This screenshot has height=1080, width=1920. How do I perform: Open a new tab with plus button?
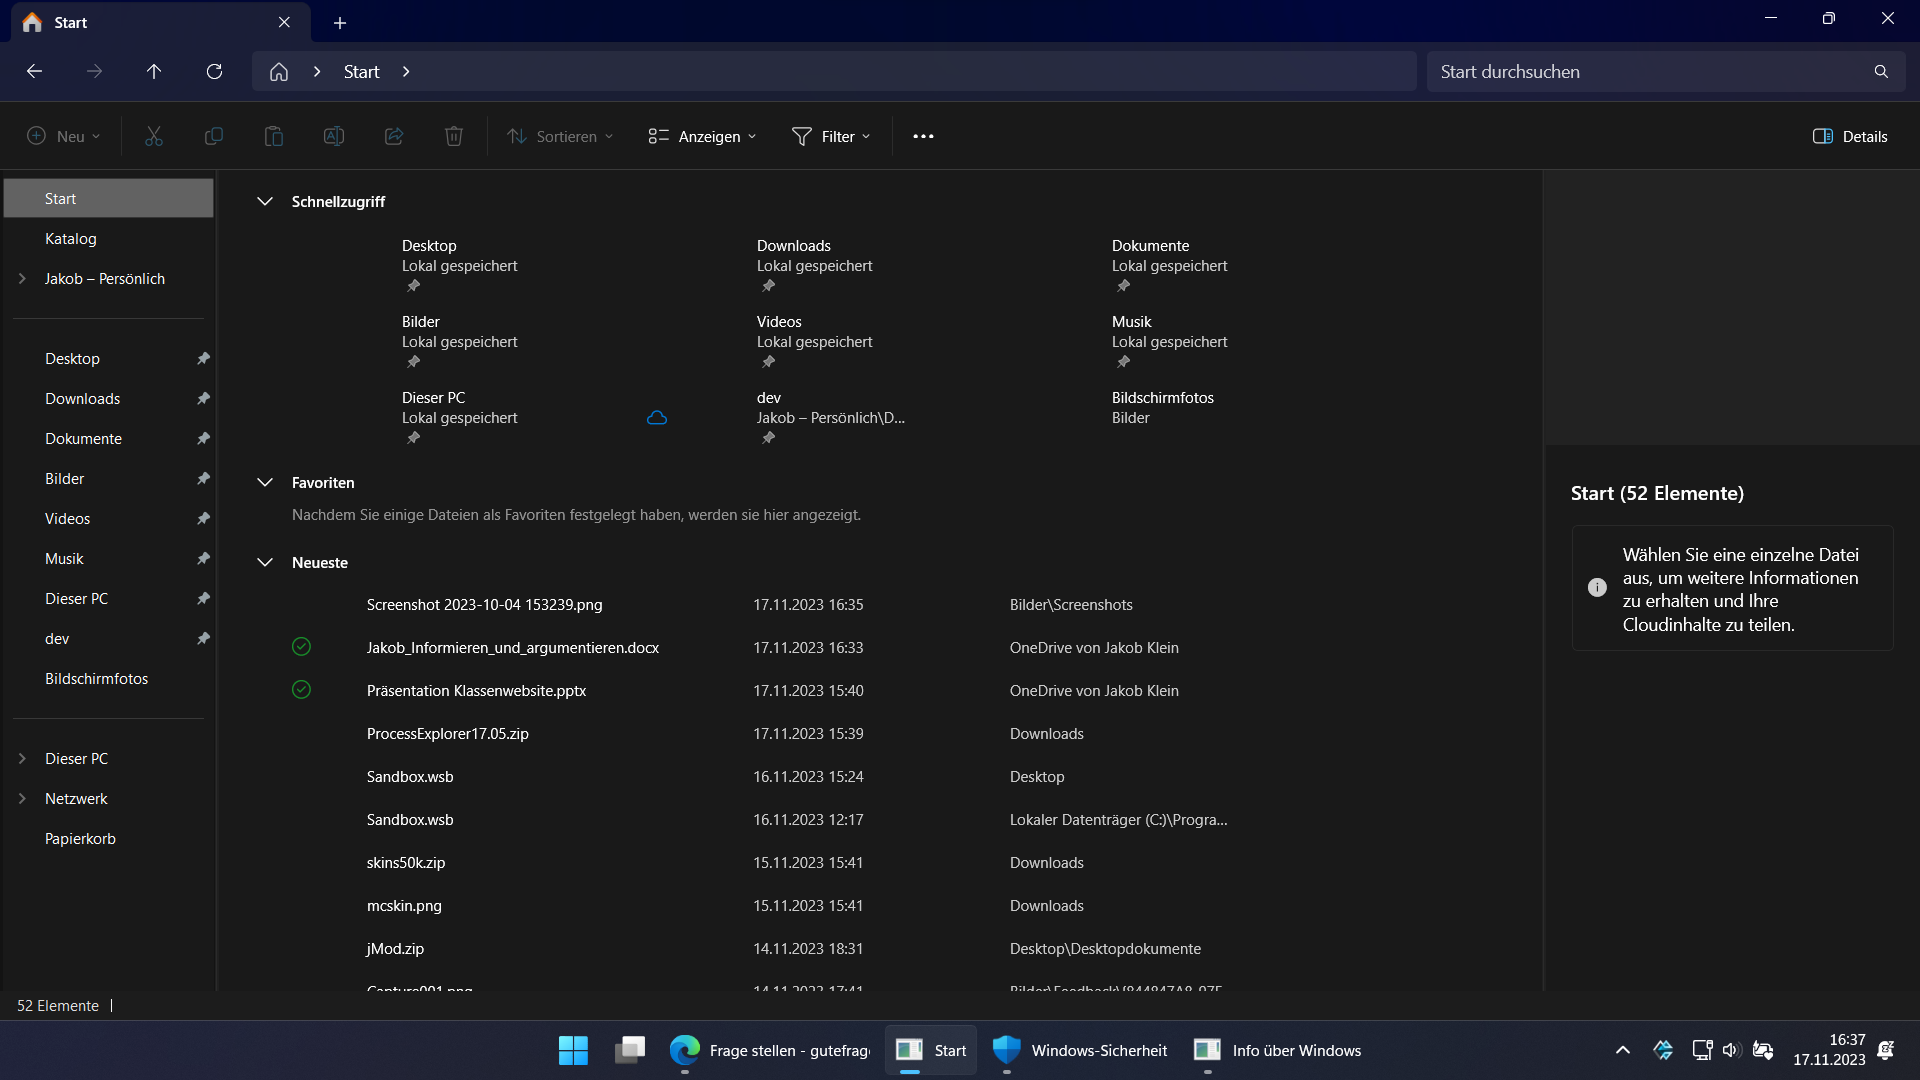(x=340, y=22)
